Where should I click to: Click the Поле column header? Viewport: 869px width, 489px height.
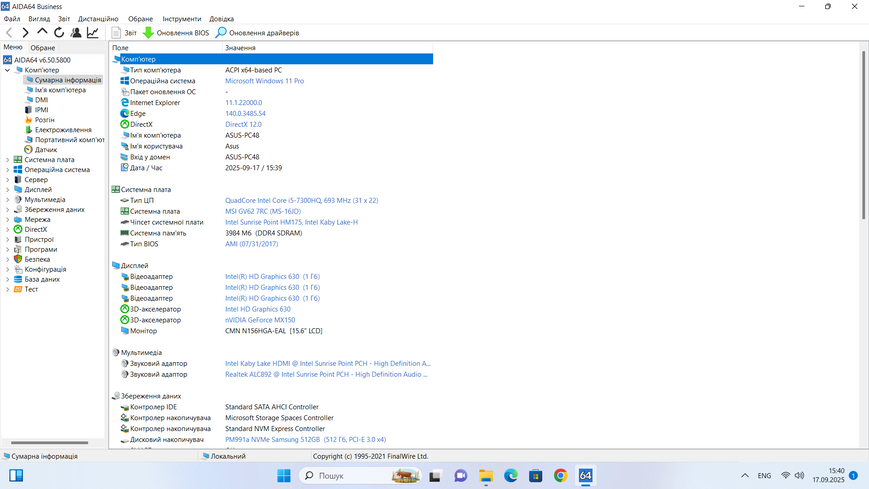(x=166, y=48)
